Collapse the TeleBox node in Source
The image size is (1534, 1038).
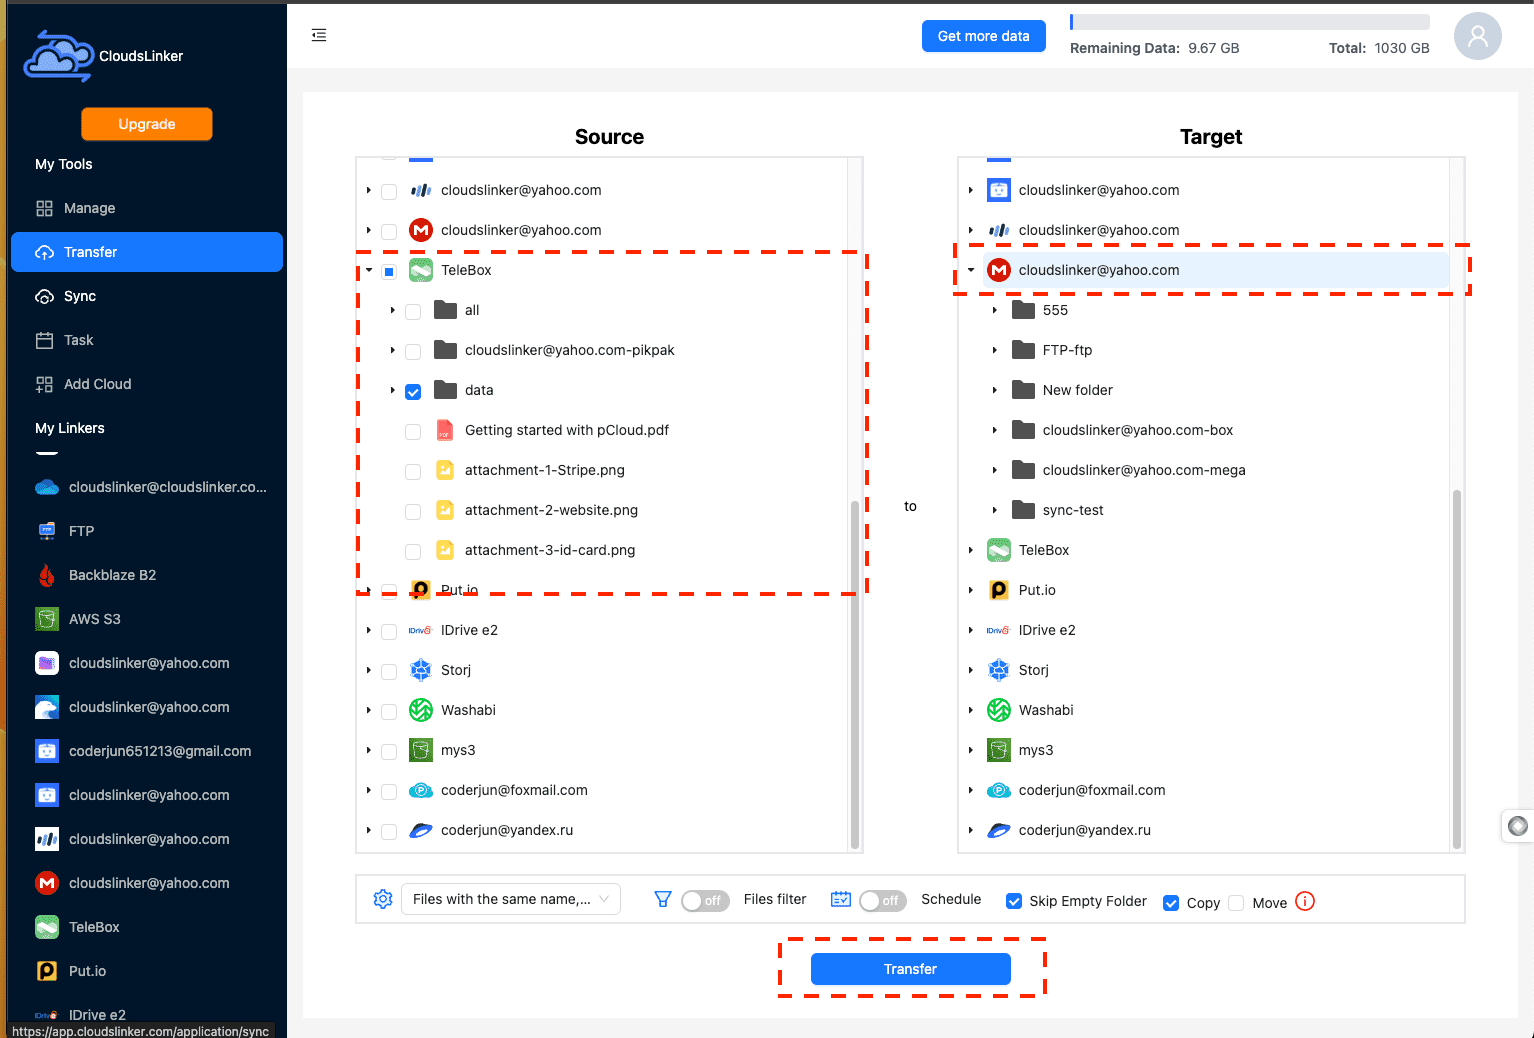pos(369,270)
